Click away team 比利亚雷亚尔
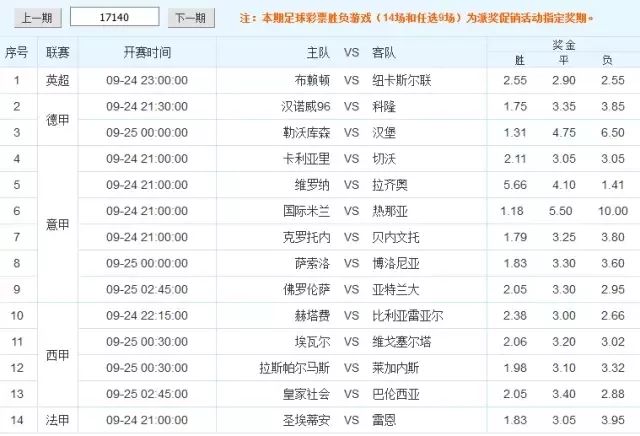This screenshot has height=436, width=640. 407,316
